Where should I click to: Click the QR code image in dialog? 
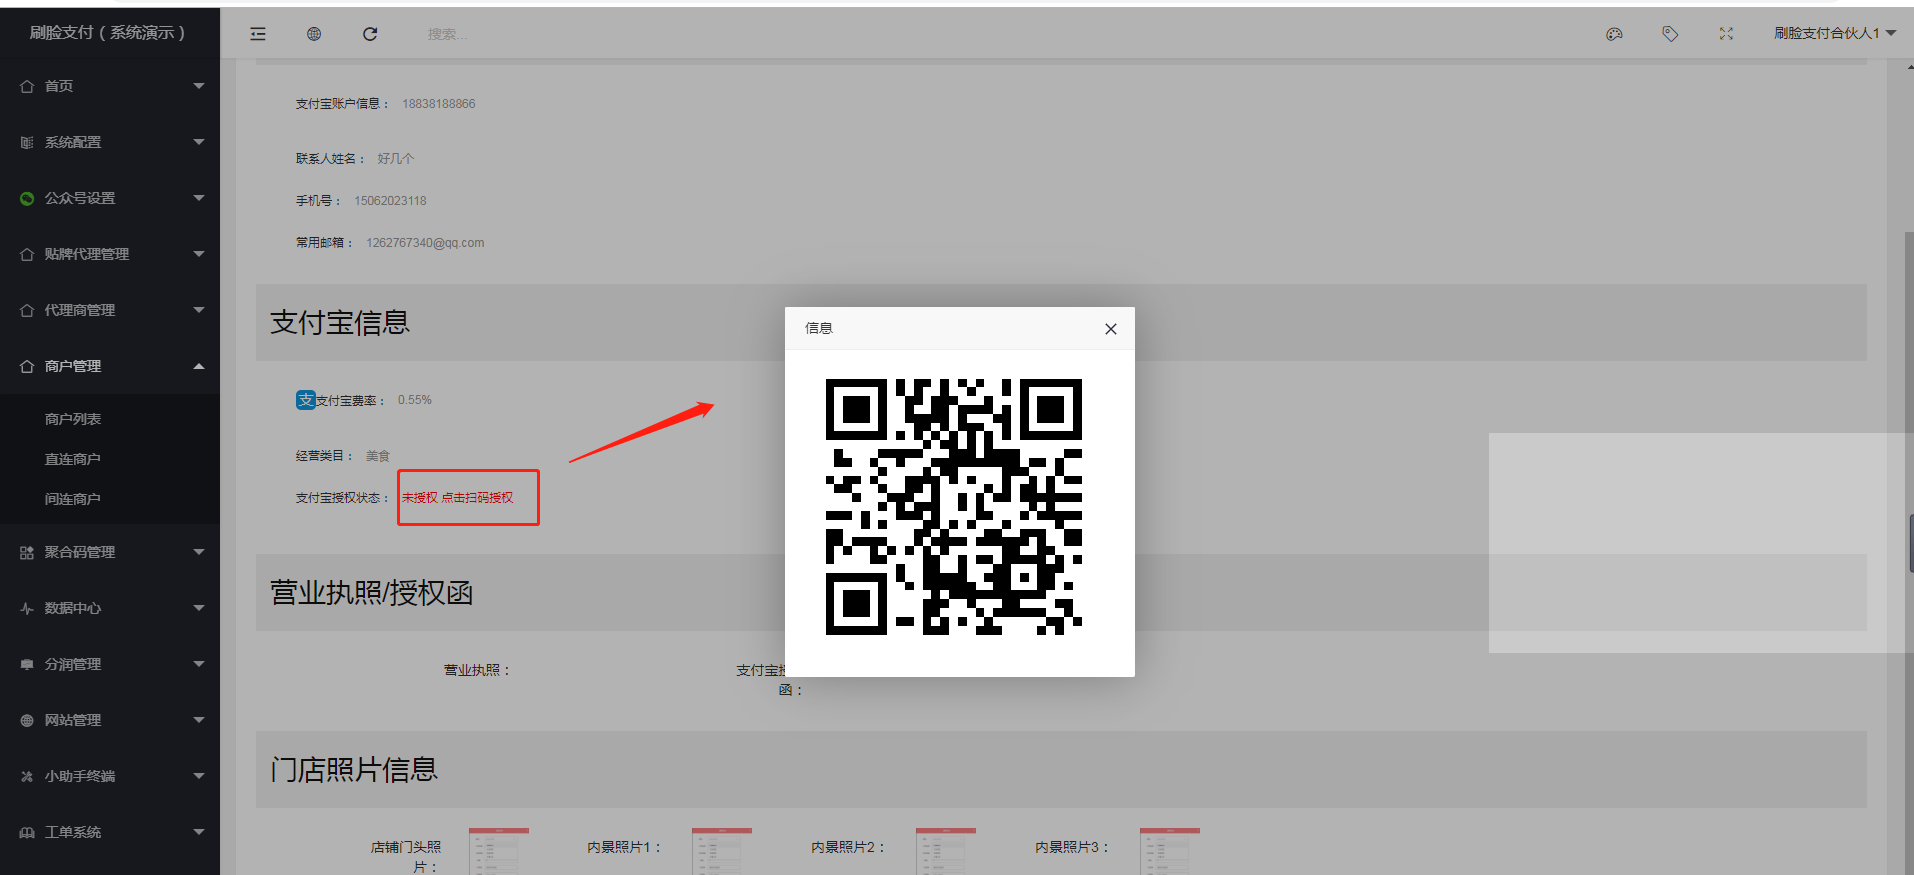point(954,507)
